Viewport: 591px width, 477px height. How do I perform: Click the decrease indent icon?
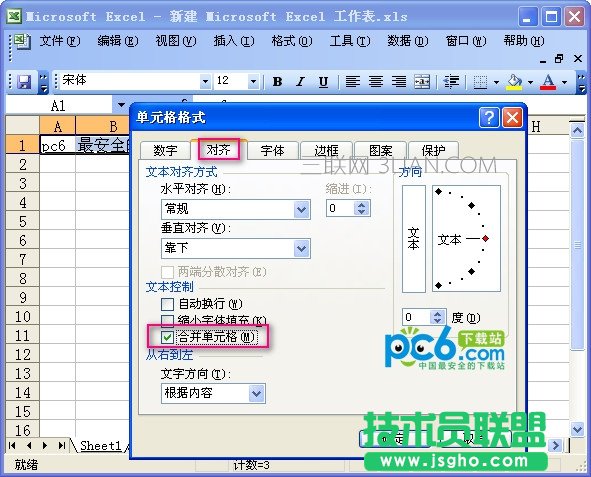pyautogui.click(x=451, y=81)
